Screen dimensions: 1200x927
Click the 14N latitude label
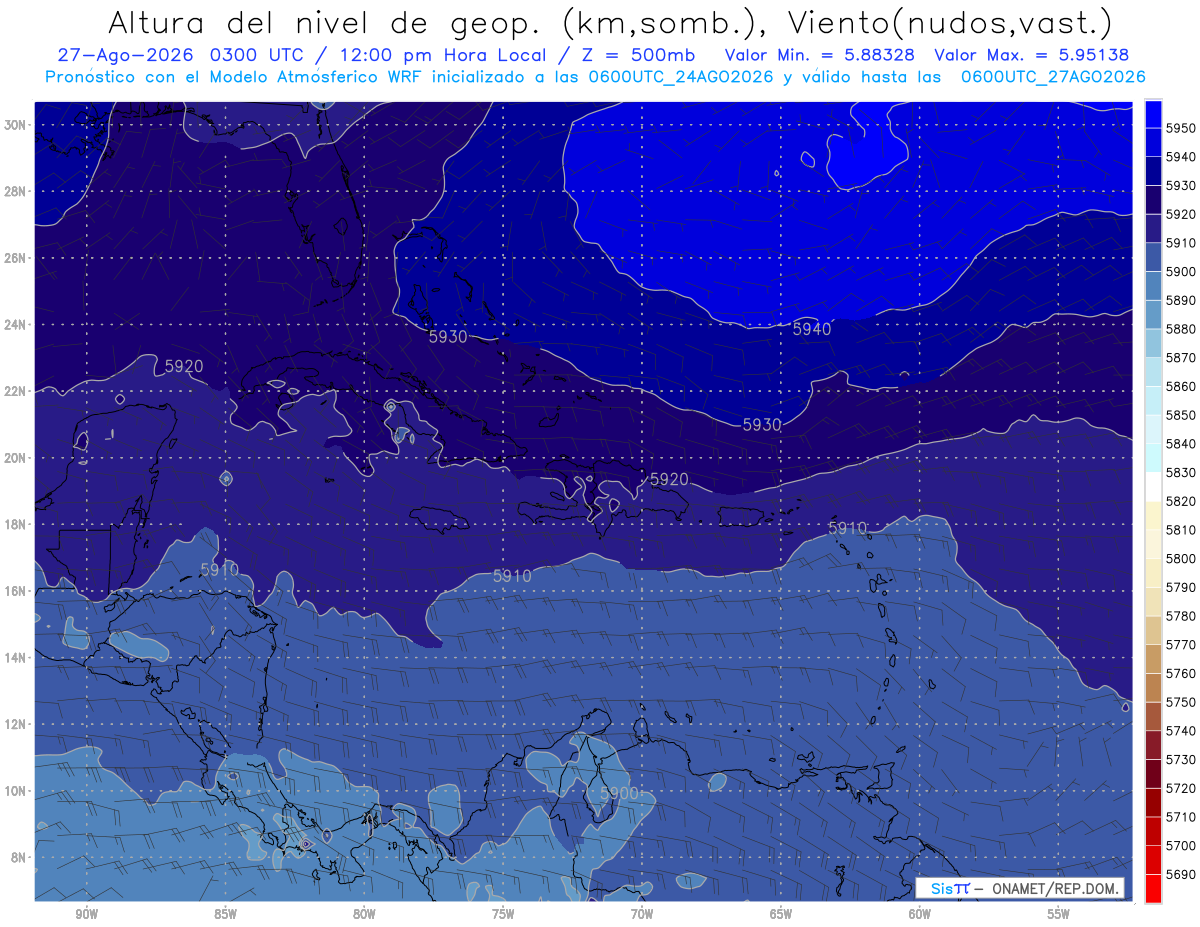pyautogui.click(x=15, y=658)
